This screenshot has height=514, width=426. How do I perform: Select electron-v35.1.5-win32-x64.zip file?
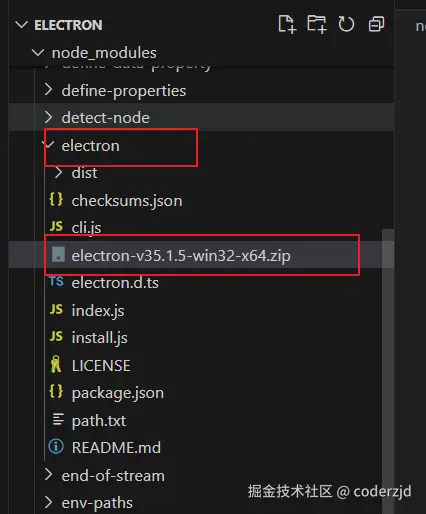[181, 256]
